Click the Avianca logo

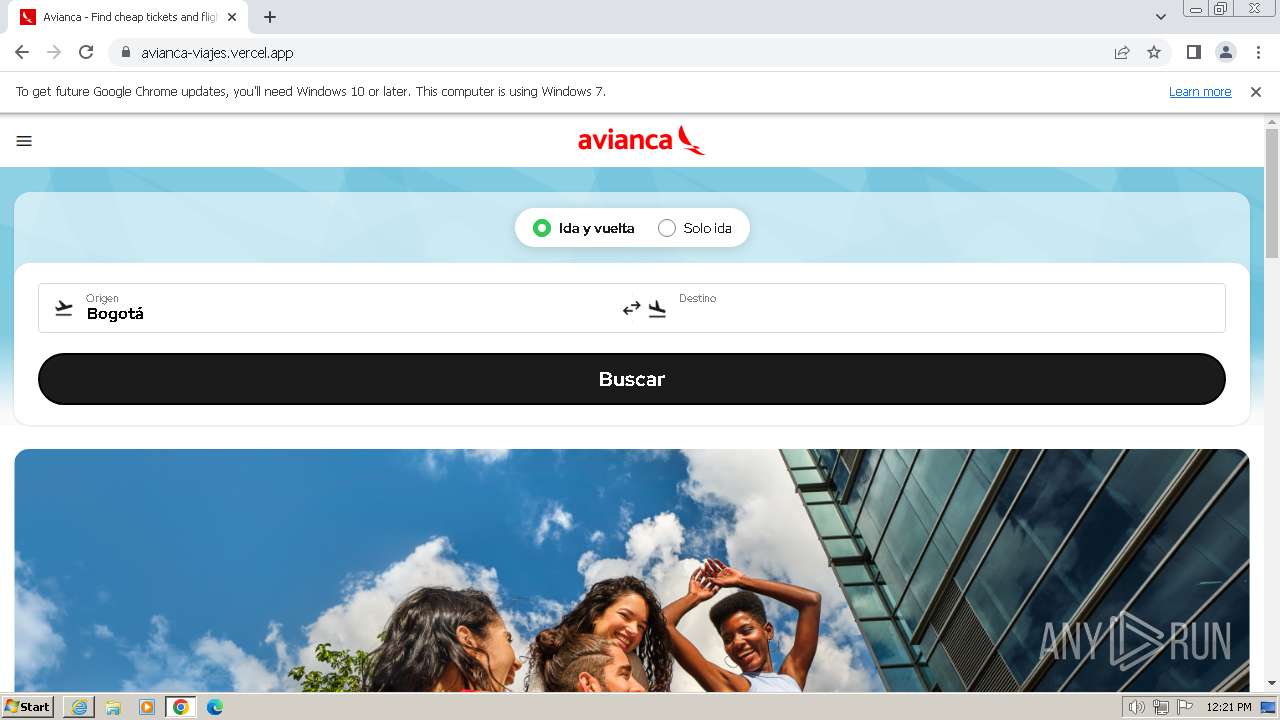(641, 140)
